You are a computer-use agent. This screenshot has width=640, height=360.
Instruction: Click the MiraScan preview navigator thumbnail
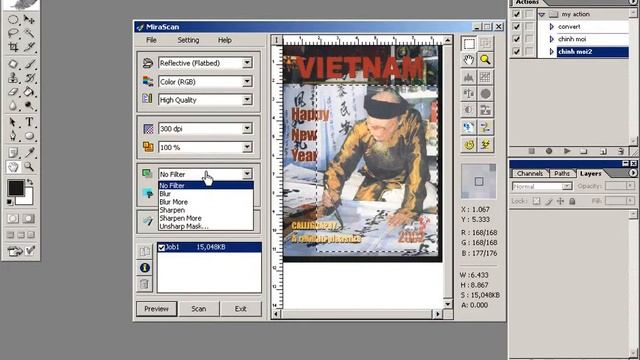point(478,181)
